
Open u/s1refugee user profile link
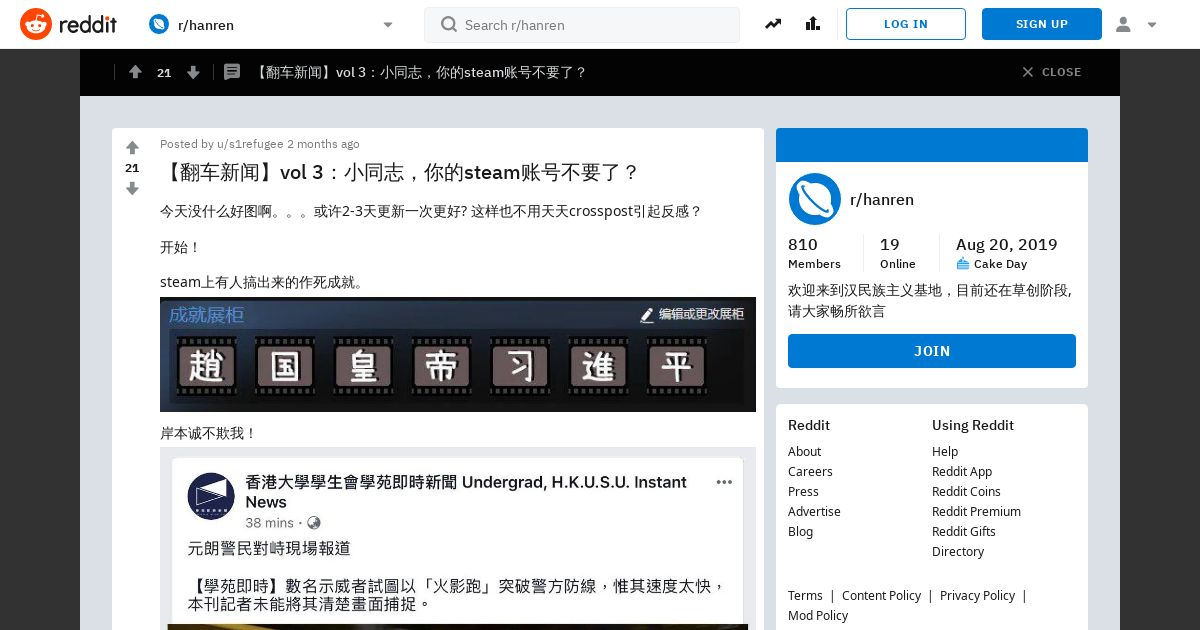pyautogui.click(x=250, y=144)
